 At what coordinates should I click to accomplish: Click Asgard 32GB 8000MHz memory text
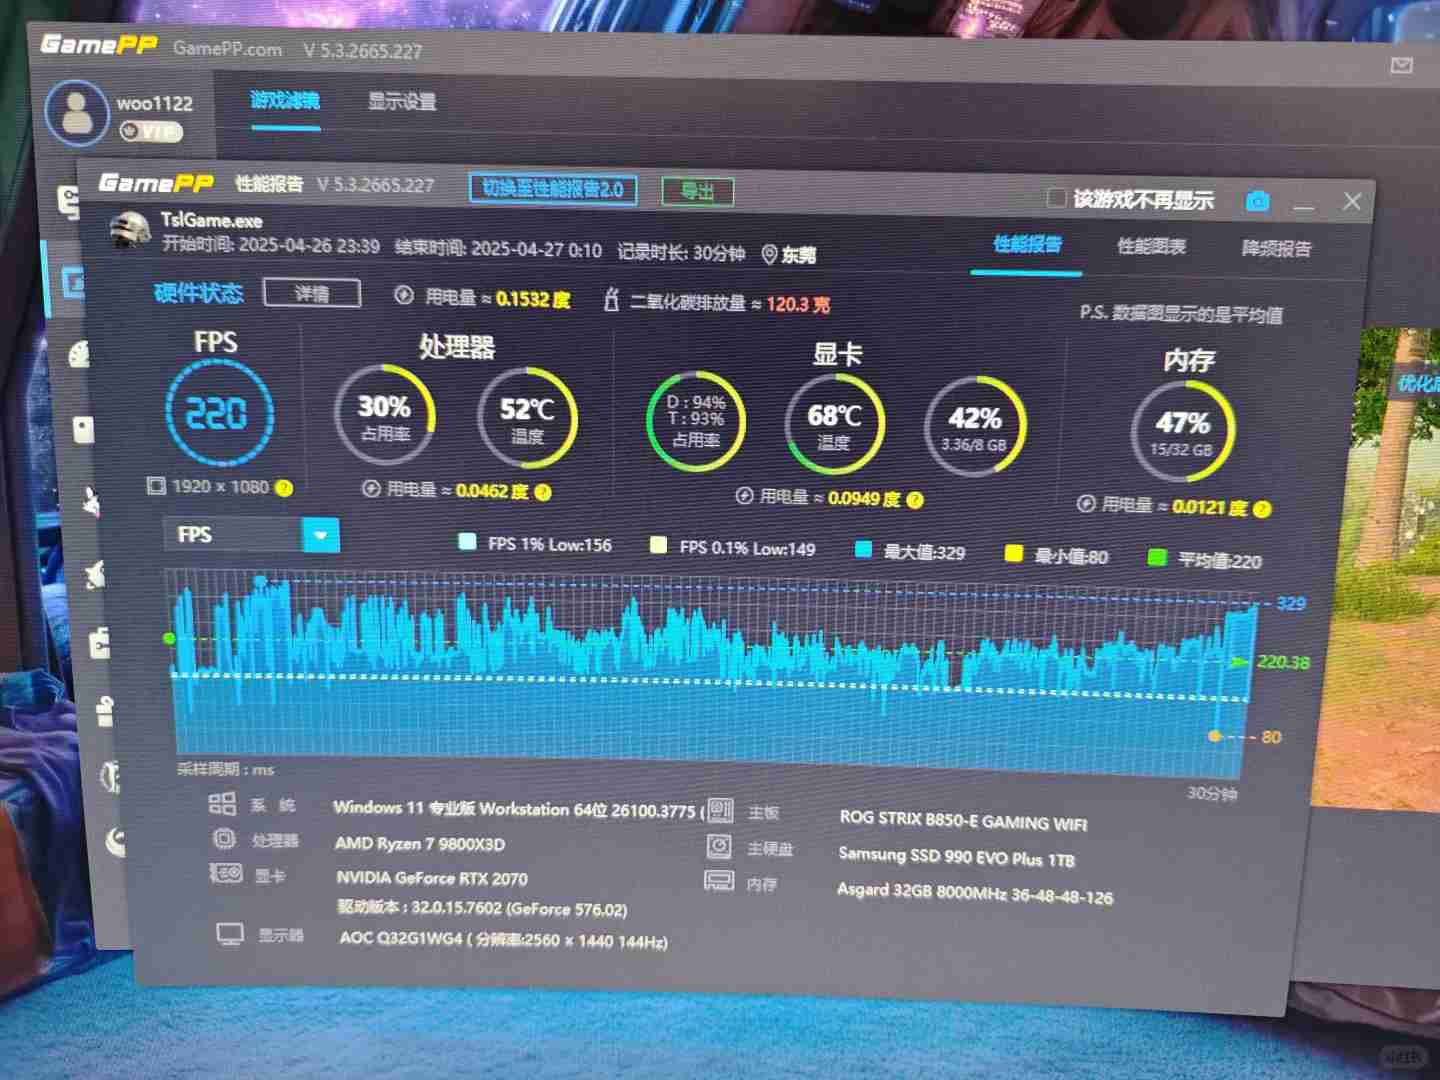click(975, 893)
